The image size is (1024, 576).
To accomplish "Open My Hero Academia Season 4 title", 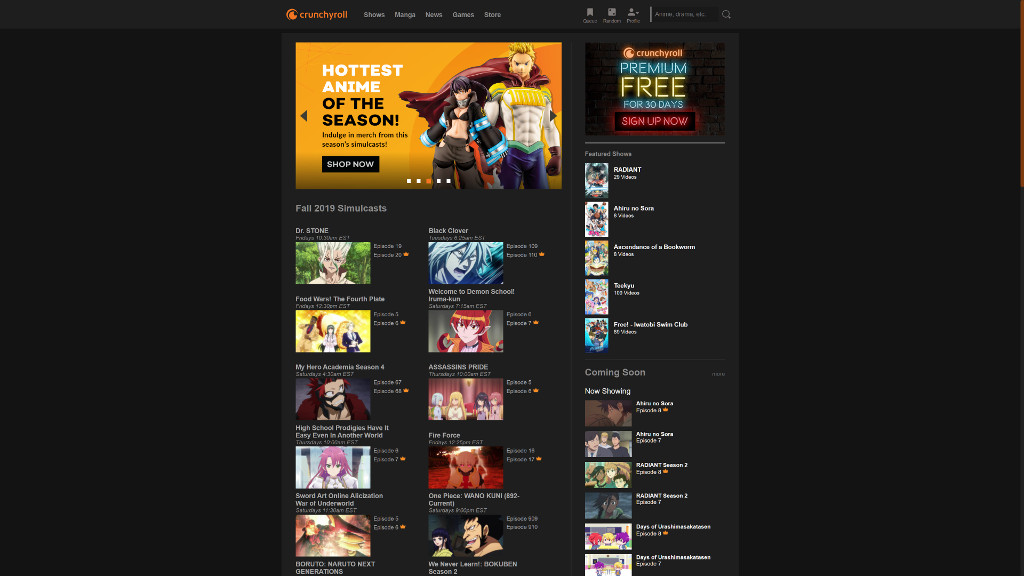I will 340,367.
